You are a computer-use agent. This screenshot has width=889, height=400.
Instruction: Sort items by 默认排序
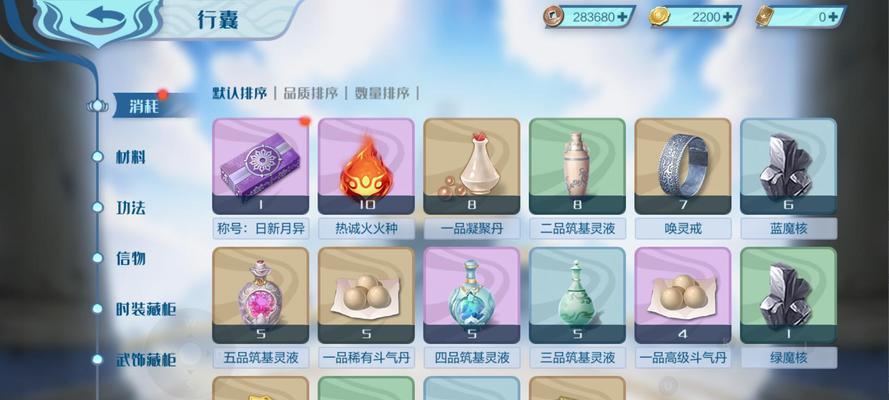point(239,93)
